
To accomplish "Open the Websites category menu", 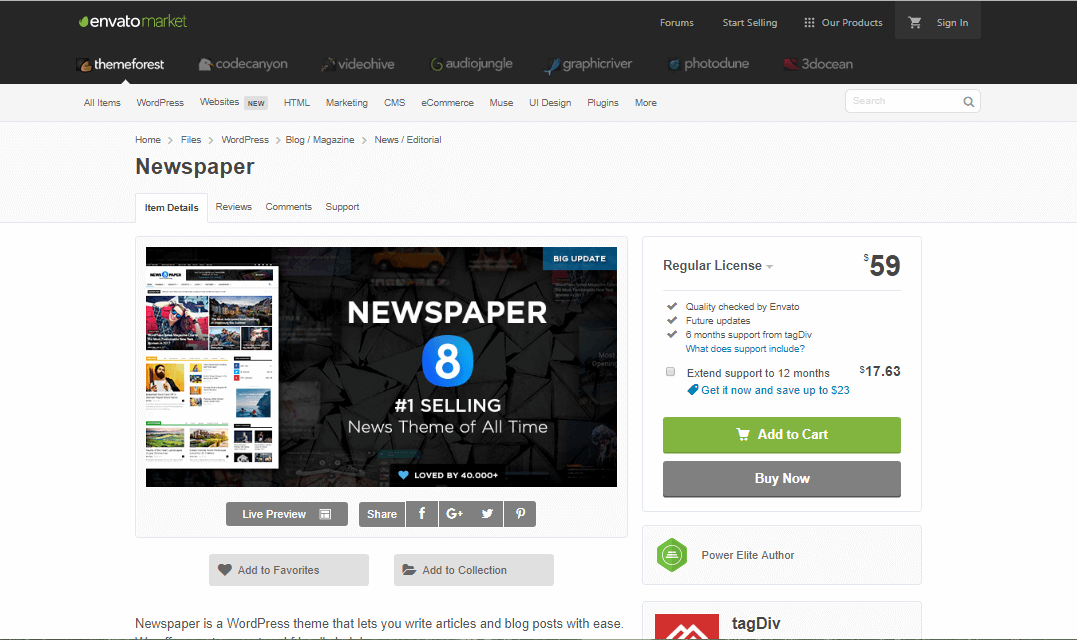I will point(219,102).
